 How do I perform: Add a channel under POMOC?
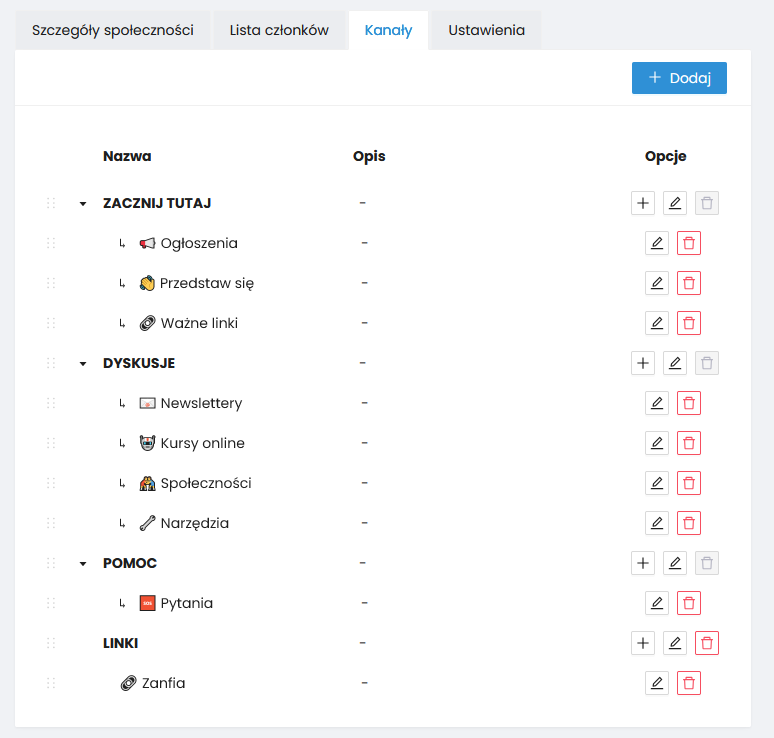643,563
